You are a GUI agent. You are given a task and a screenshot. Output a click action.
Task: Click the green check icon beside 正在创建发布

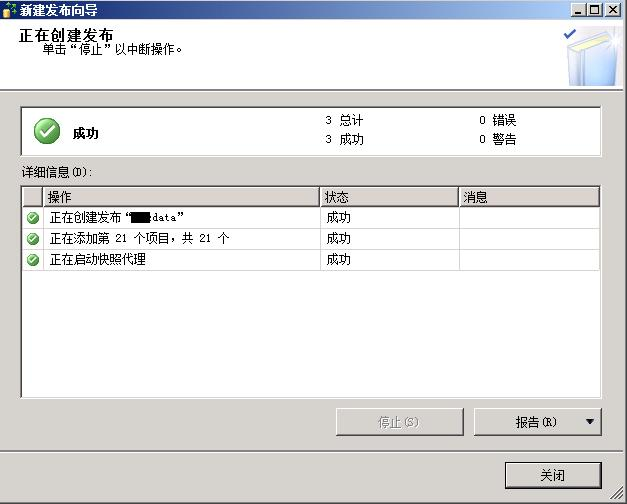click(x=33, y=218)
